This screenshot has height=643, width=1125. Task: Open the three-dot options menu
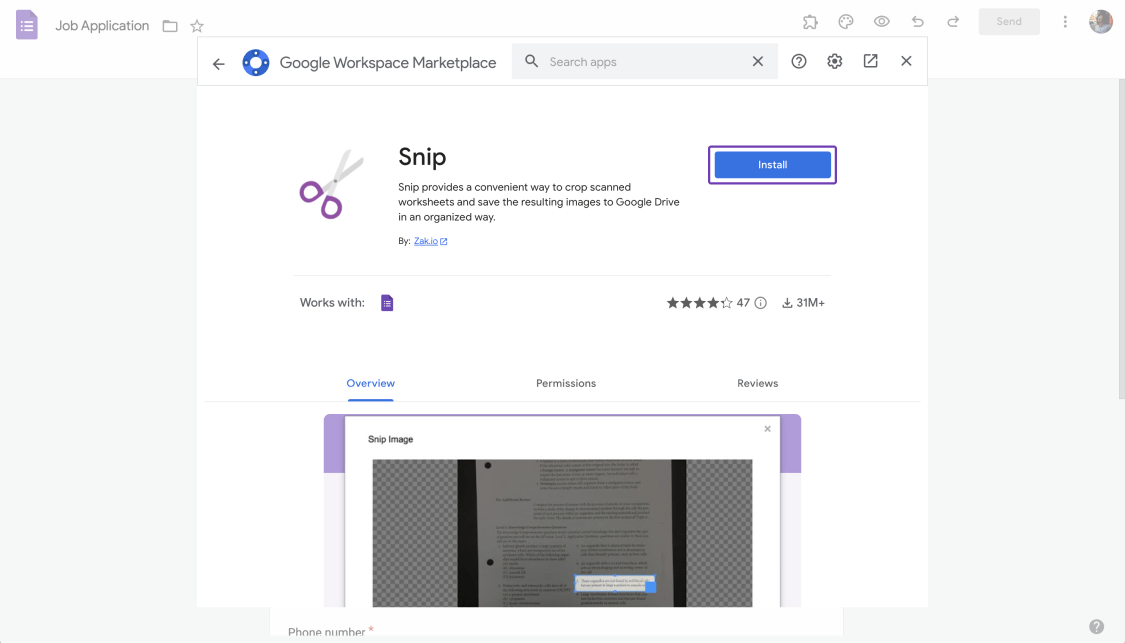tap(1065, 21)
